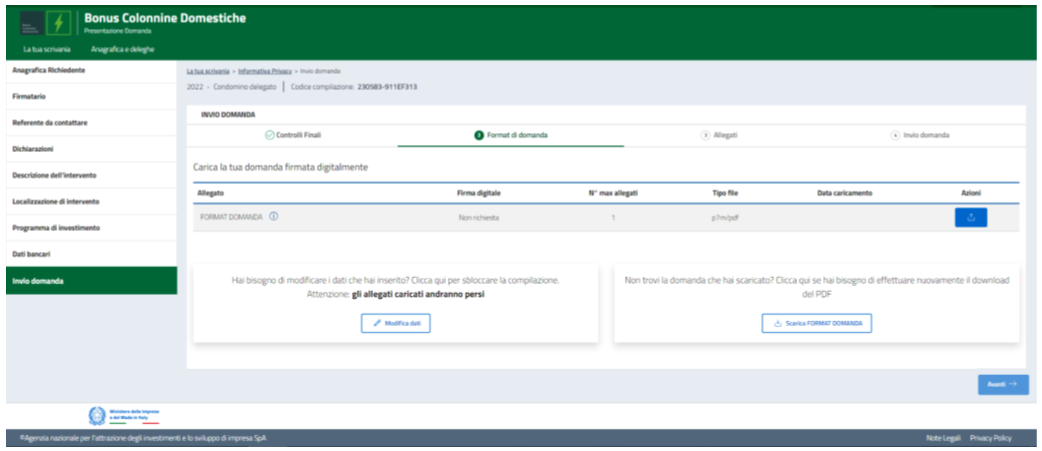The width and height of the screenshot is (1042, 451).
Task: Open the Controlli Finali step
Action: (x=293, y=134)
